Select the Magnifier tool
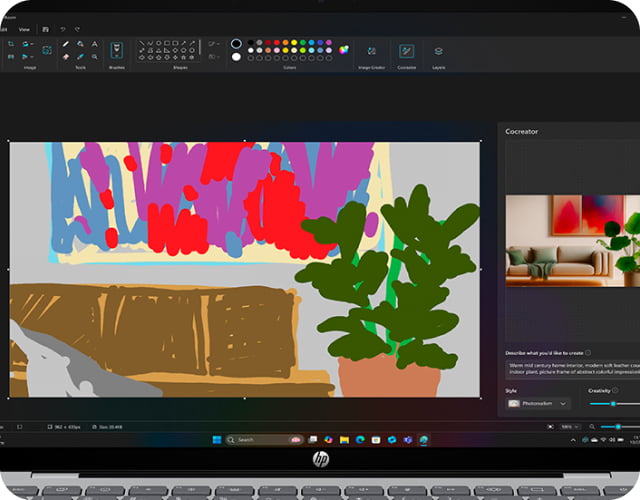Screen dimensions: 640x500 click(94, 57)
